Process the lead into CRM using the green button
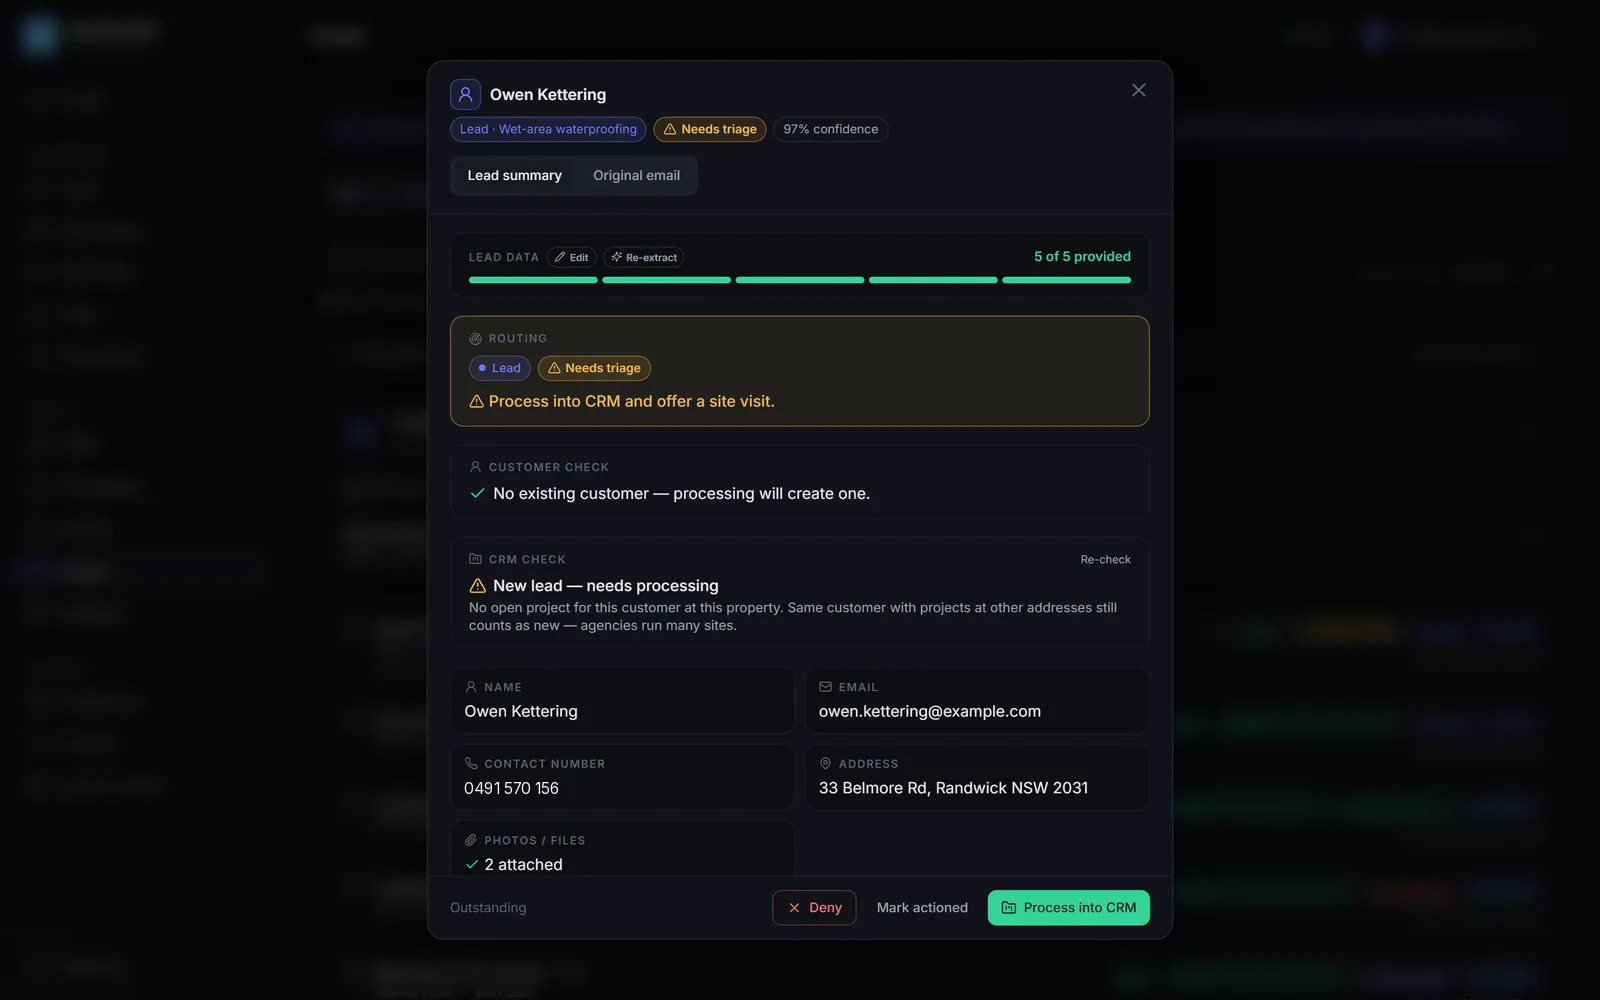This screenshot has height=1000, width=1600. [x=1069, y=908]
